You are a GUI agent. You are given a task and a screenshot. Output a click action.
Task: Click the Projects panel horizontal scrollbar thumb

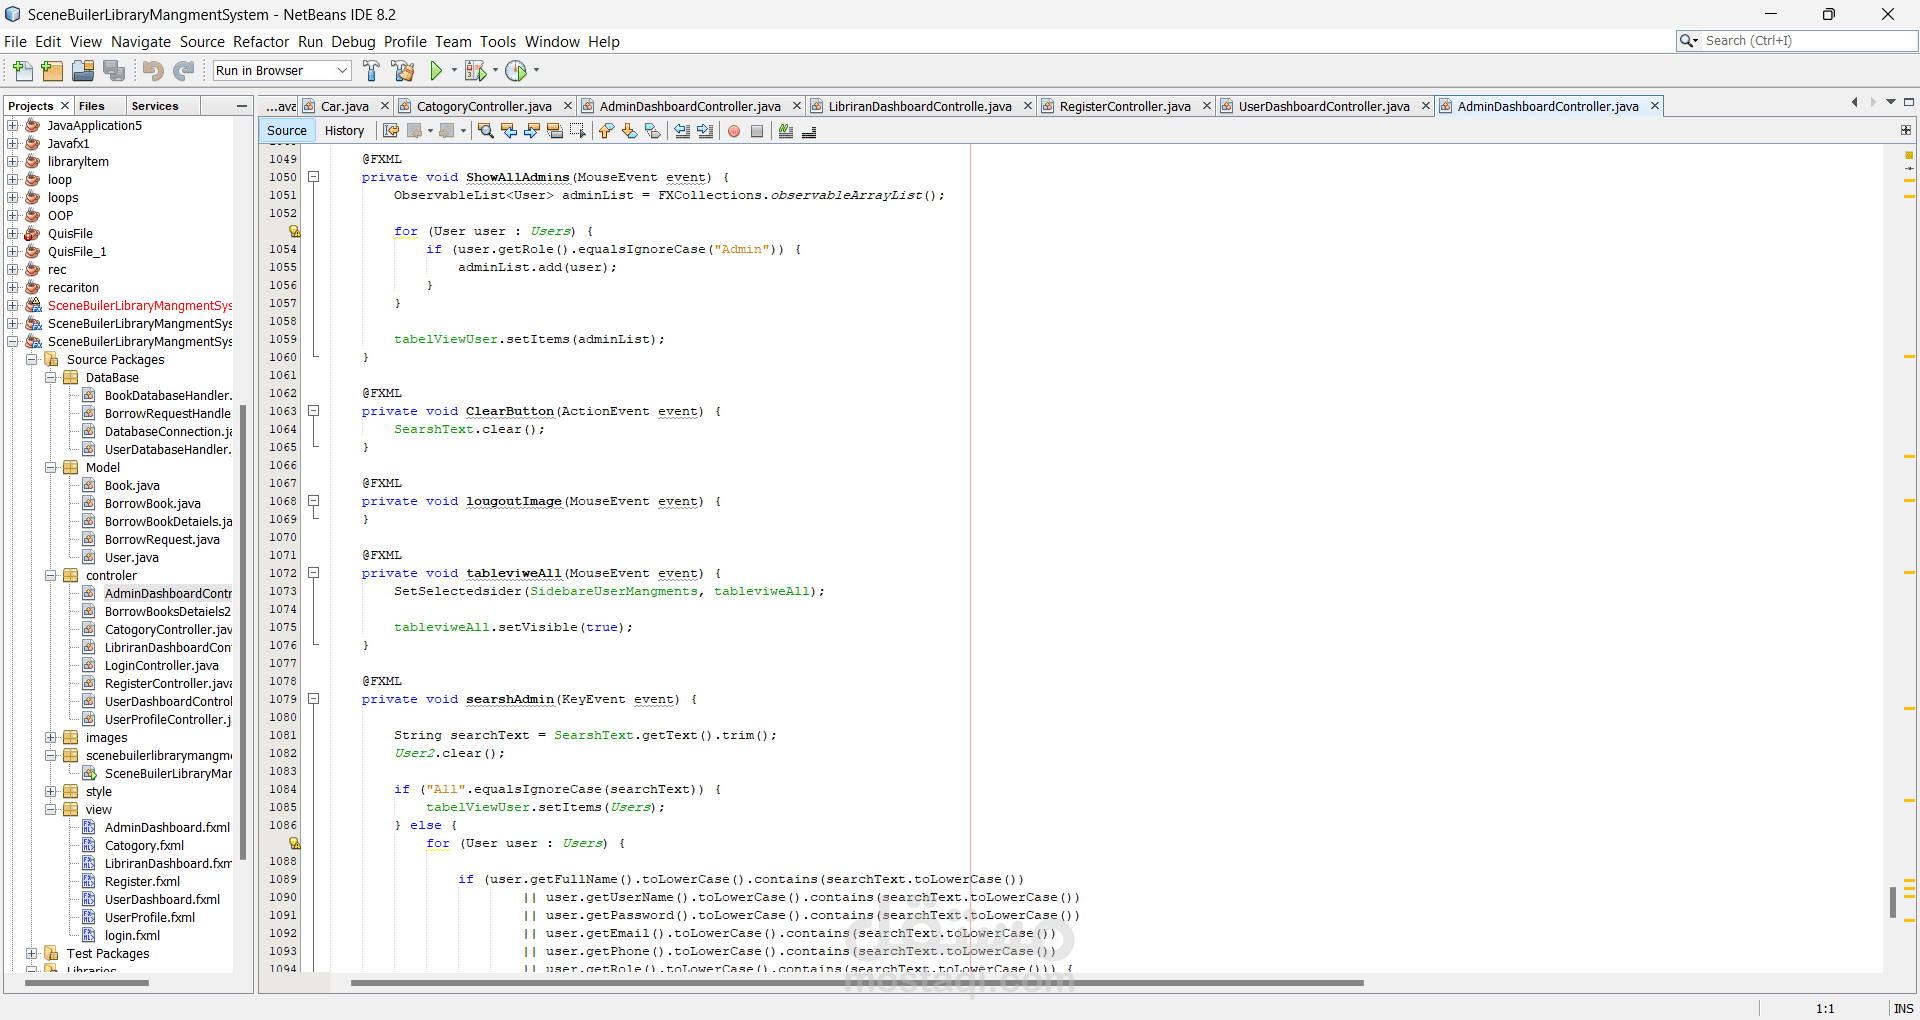pos(87,983)
